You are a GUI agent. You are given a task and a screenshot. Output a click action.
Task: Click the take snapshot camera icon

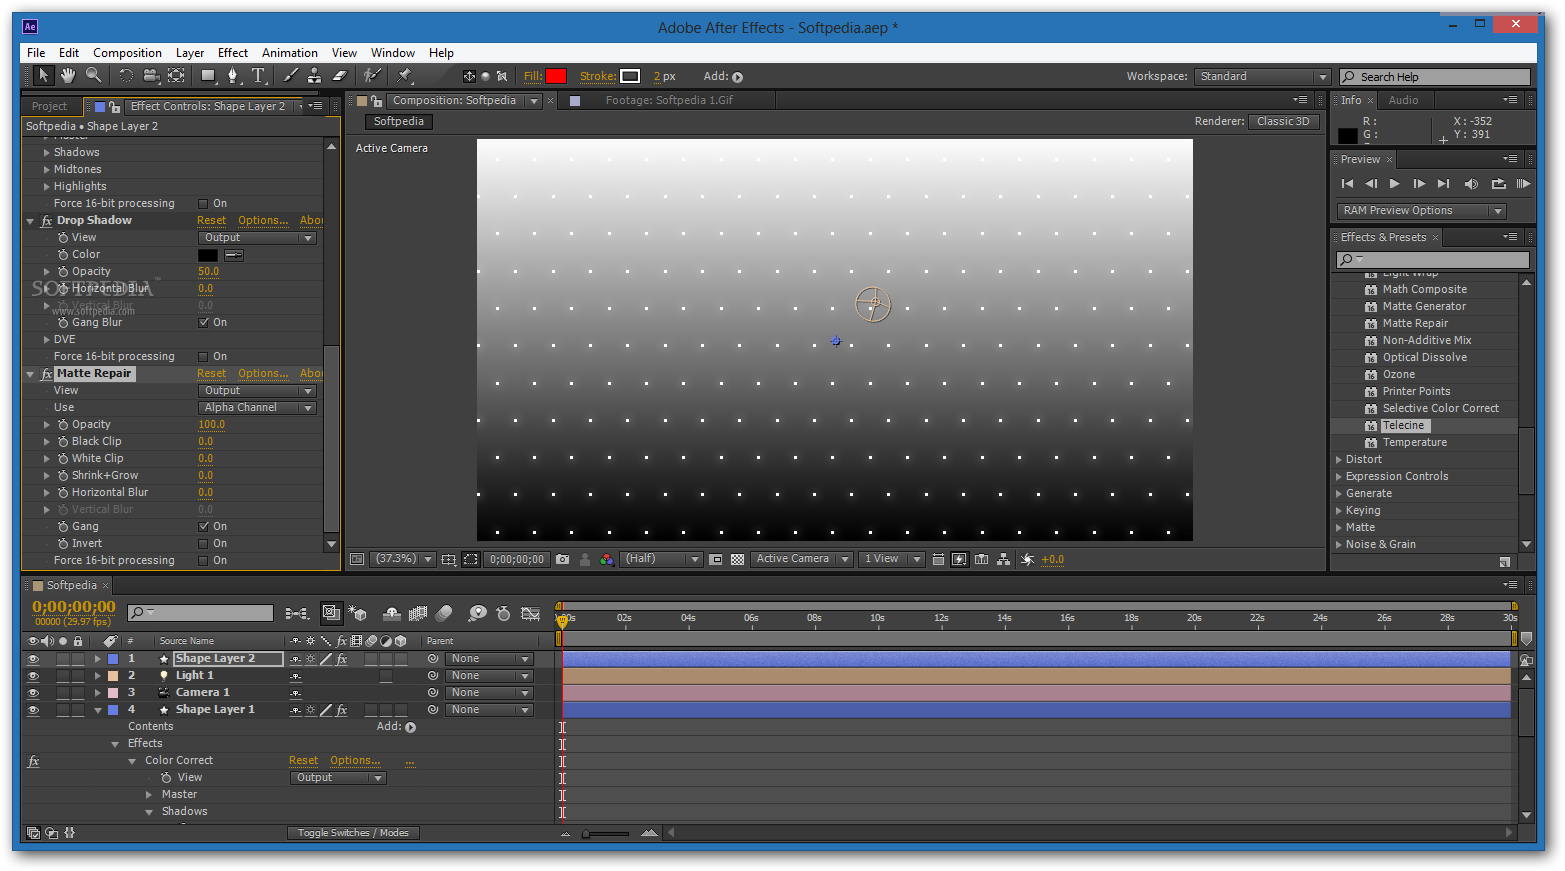[x=563, y=560]
